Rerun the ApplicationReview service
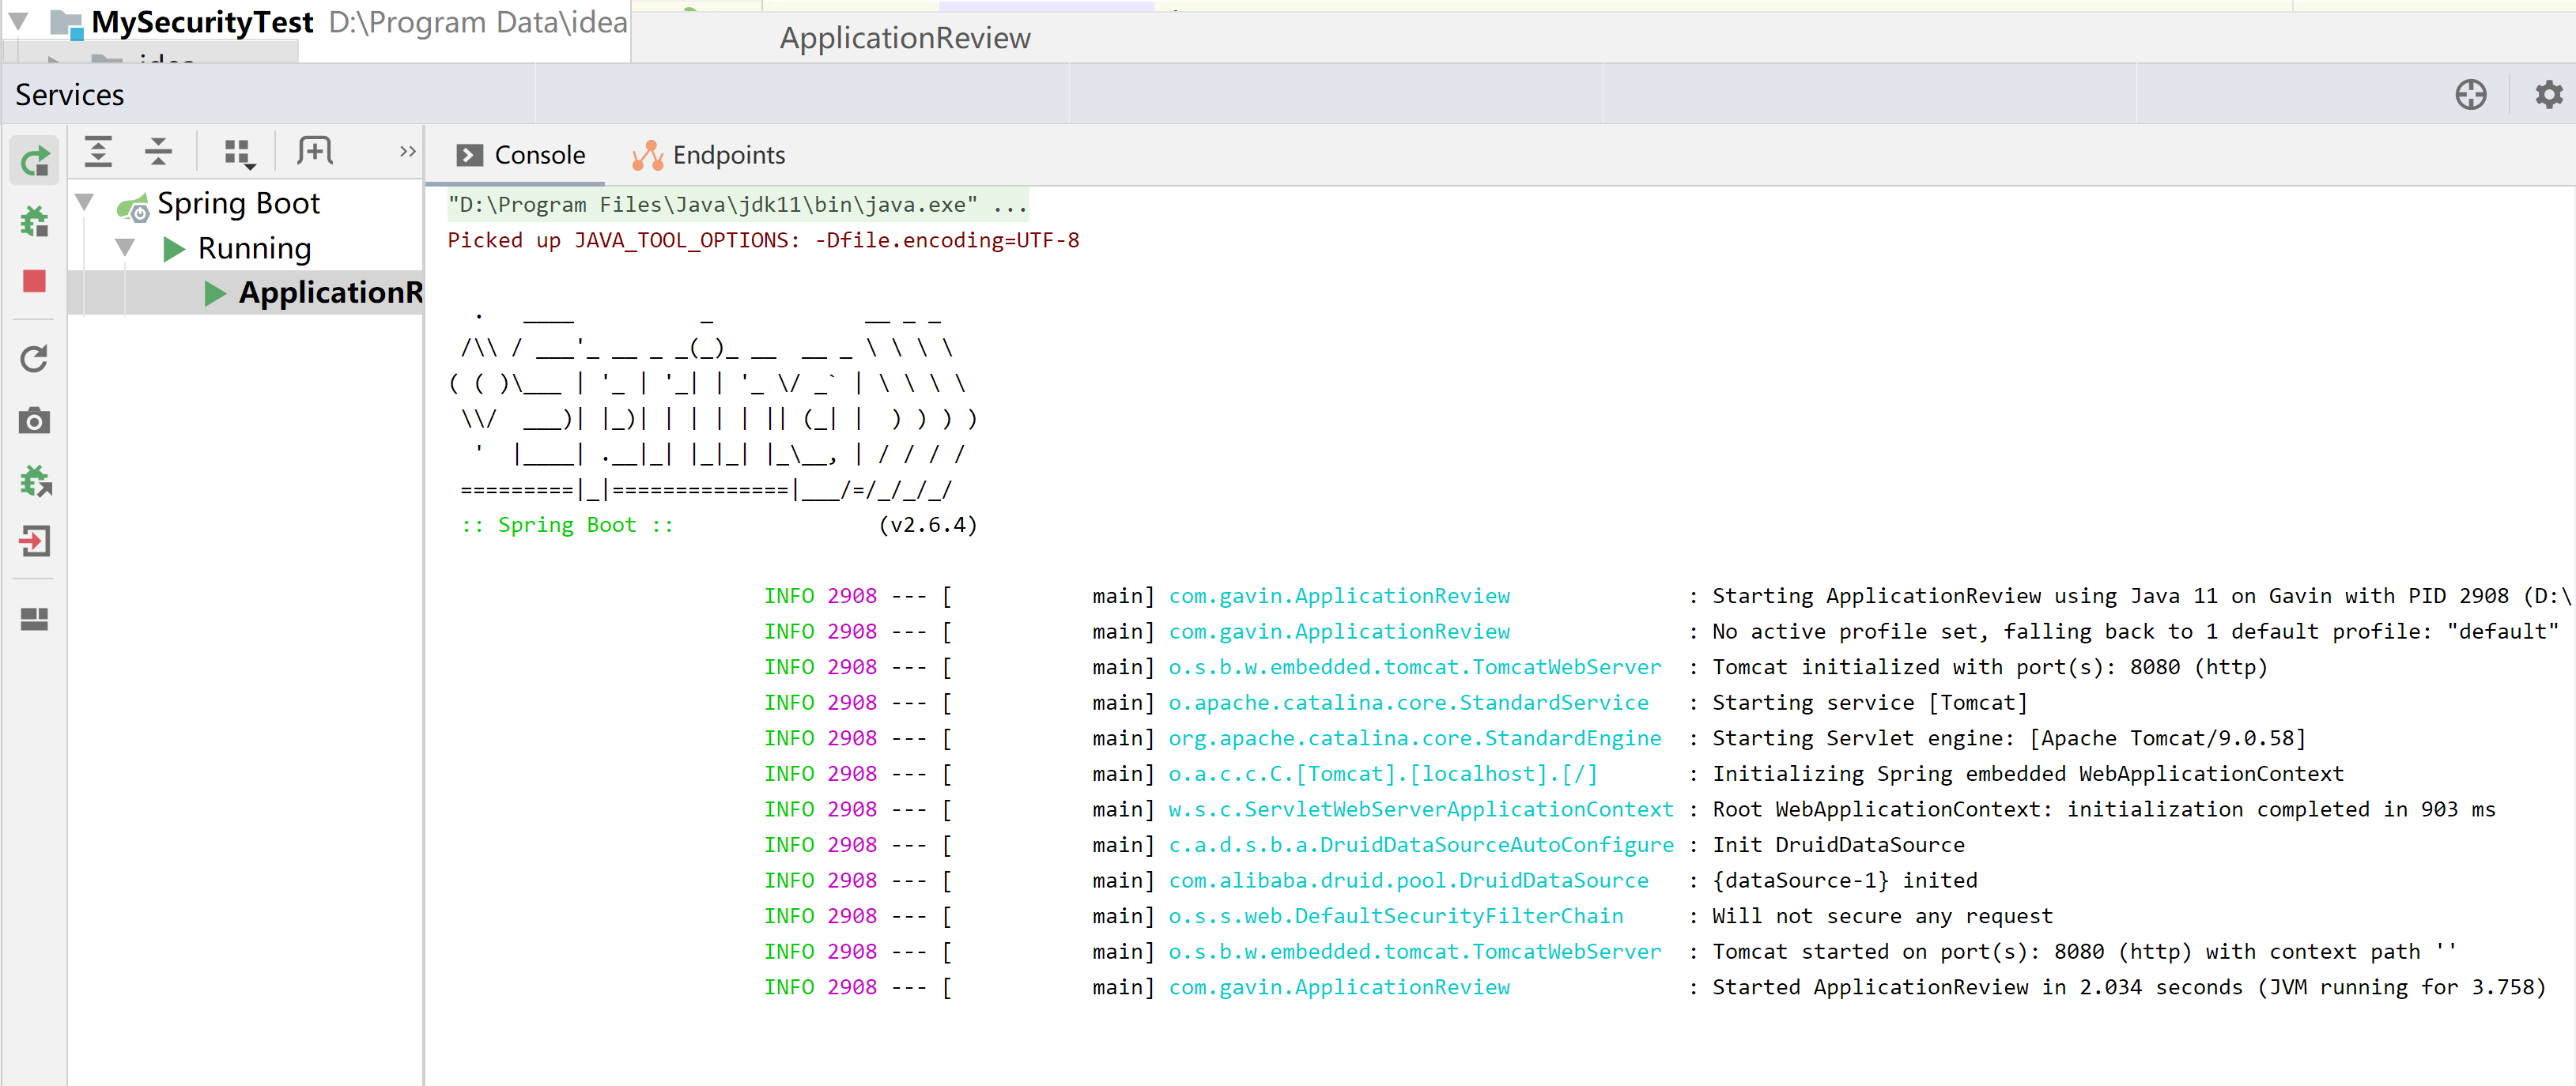 [x=34, y=159]
